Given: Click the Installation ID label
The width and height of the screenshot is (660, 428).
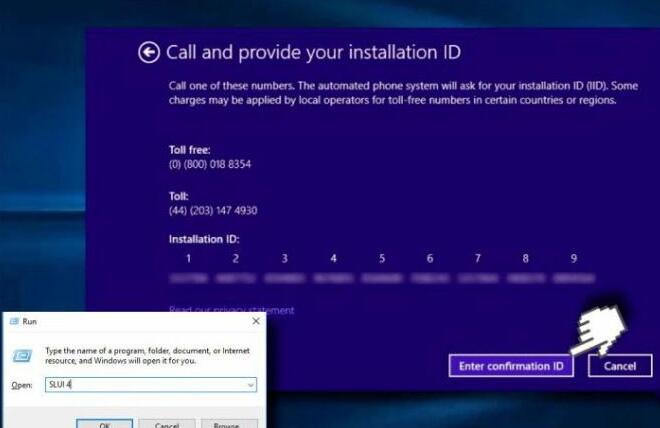Looking at the screenshot, I should point(204,239).
